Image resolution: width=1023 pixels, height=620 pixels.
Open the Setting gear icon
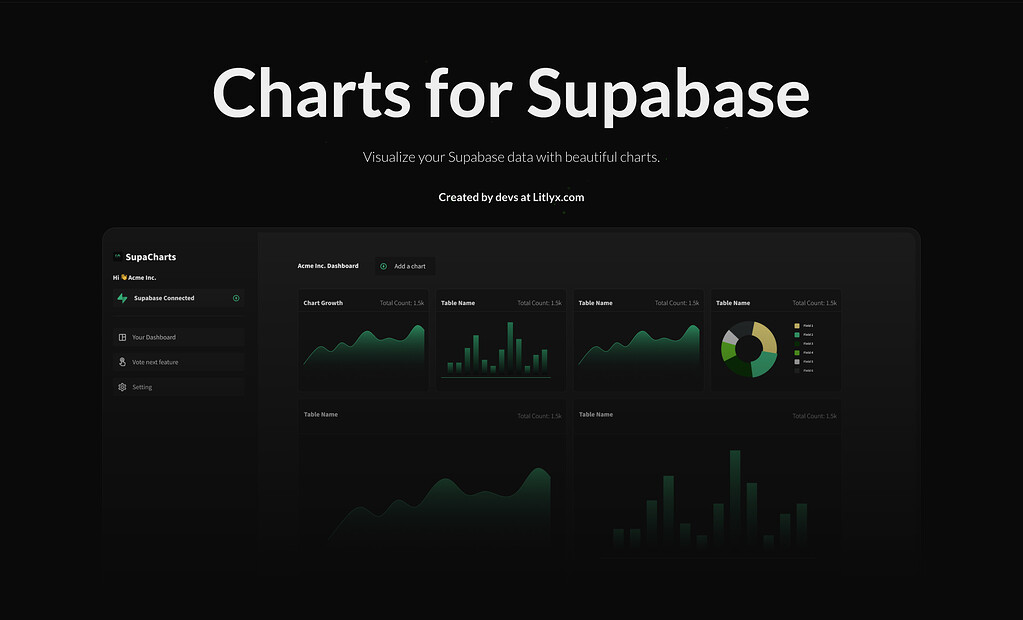121,386
